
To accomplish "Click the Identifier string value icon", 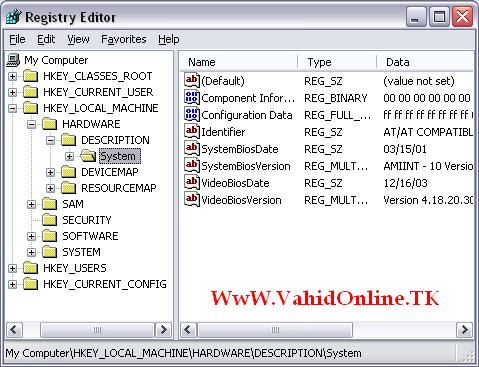I will point(192,132).
